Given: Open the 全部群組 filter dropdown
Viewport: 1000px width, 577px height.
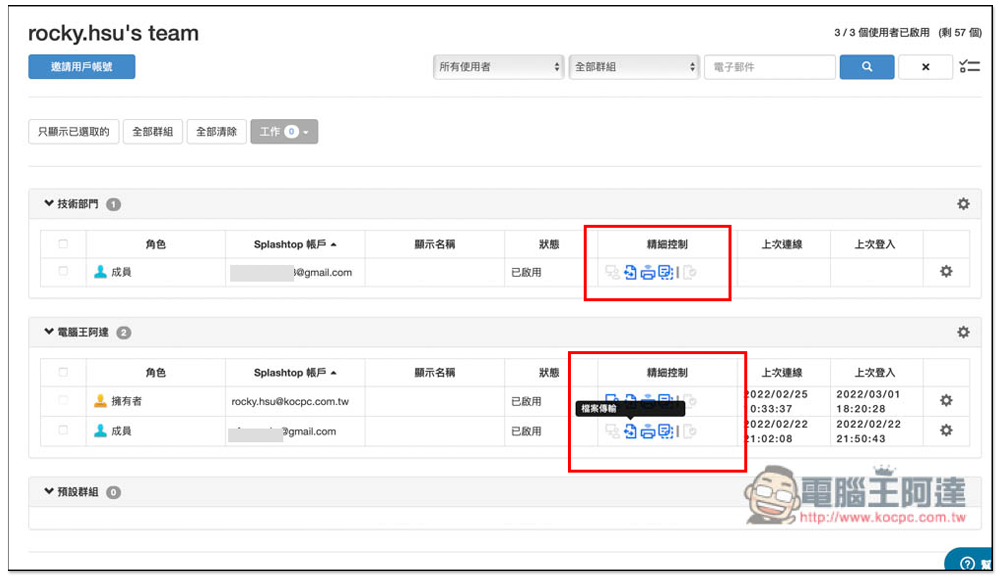Looking at the screenshot, I should 634,67.
